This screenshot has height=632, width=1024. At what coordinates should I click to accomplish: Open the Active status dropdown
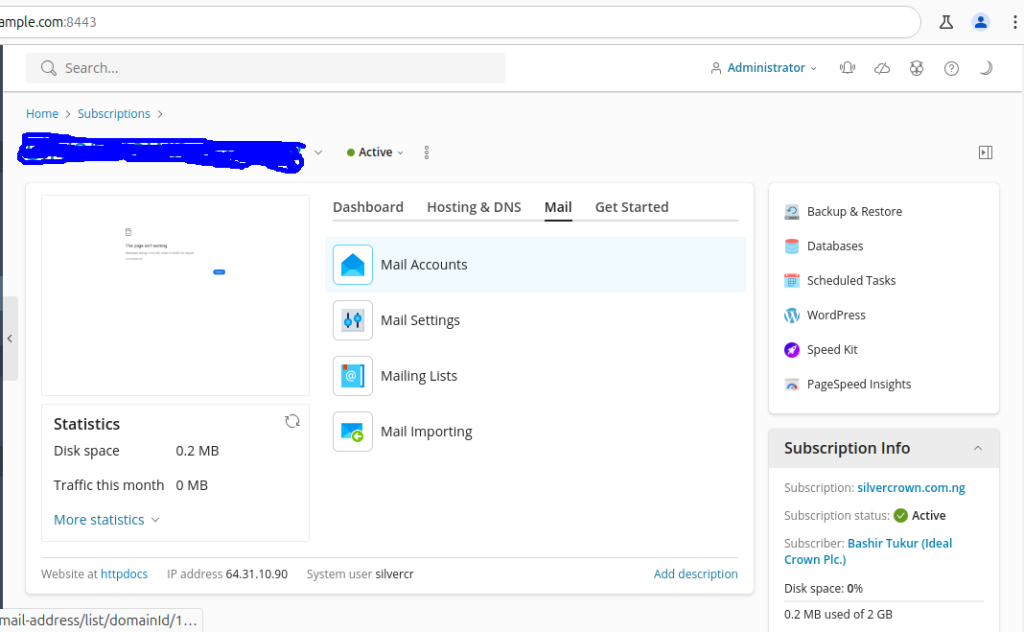[375, 152]
